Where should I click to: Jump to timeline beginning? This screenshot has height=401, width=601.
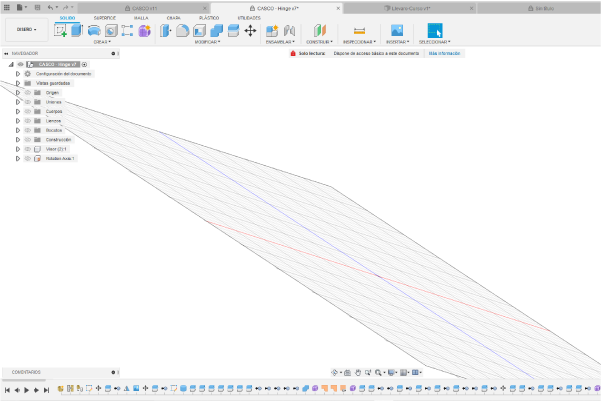click(x=7, y=390)
